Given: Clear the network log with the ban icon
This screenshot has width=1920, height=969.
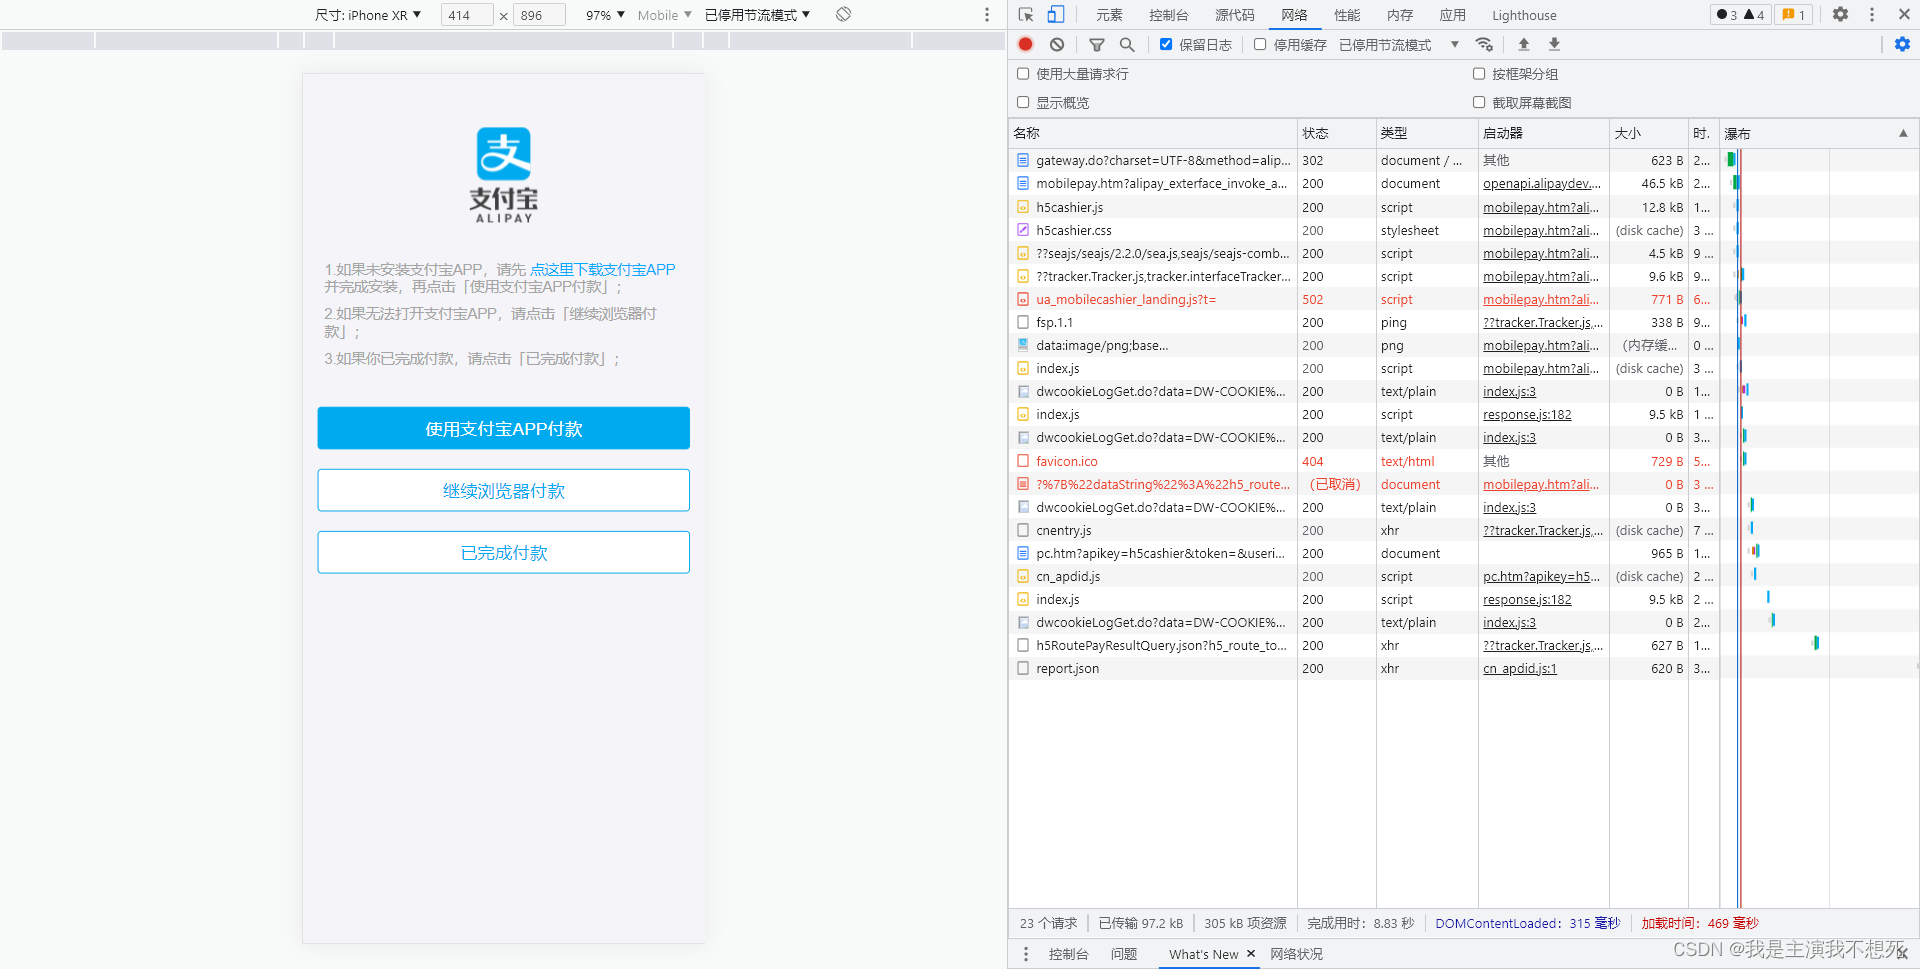Looking at the screenshot, I should pyautogui.click(x=1057, y=44).
